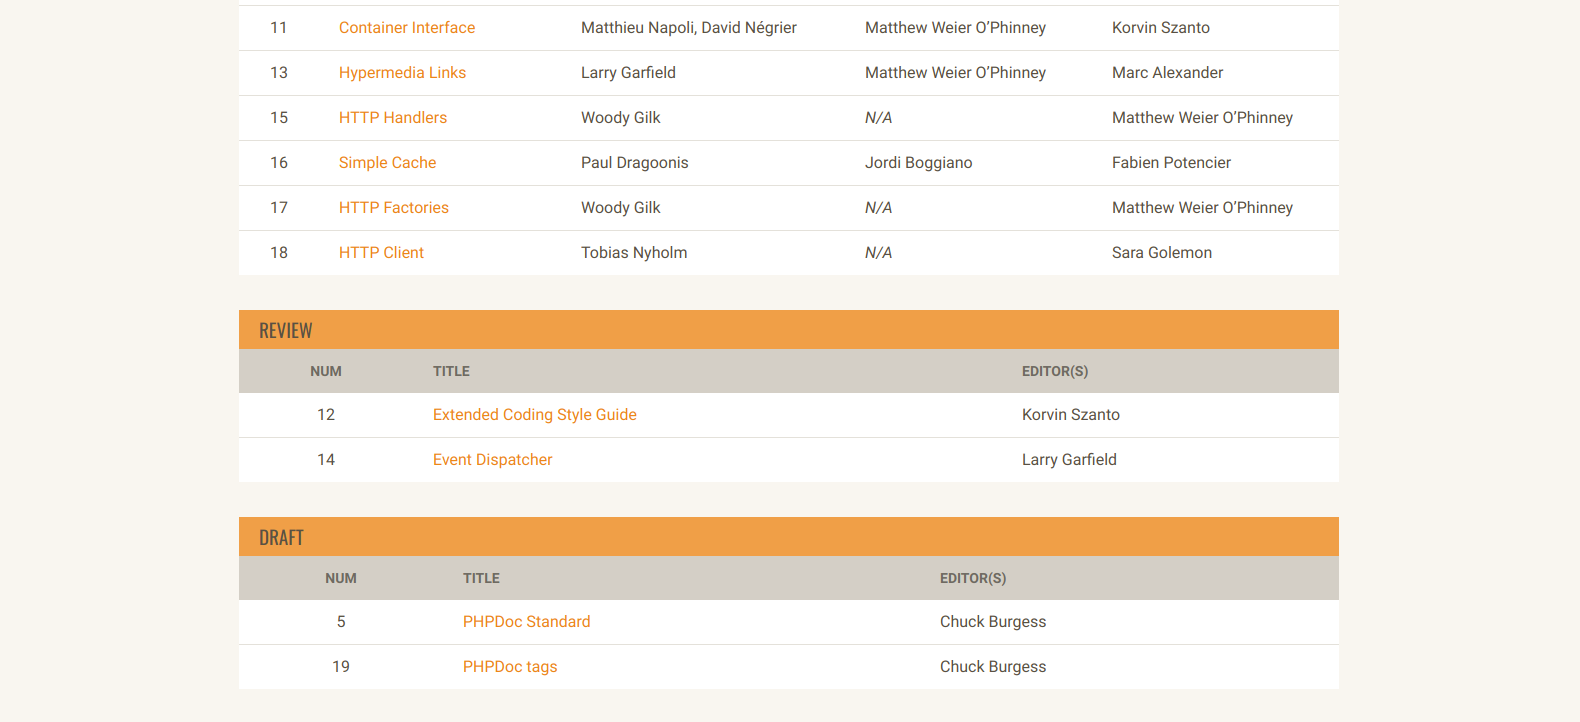This screenshot has width=1580, height=722.
Task: Click row number 14 beside Event Dispatcher
Action: pos(326,459)
